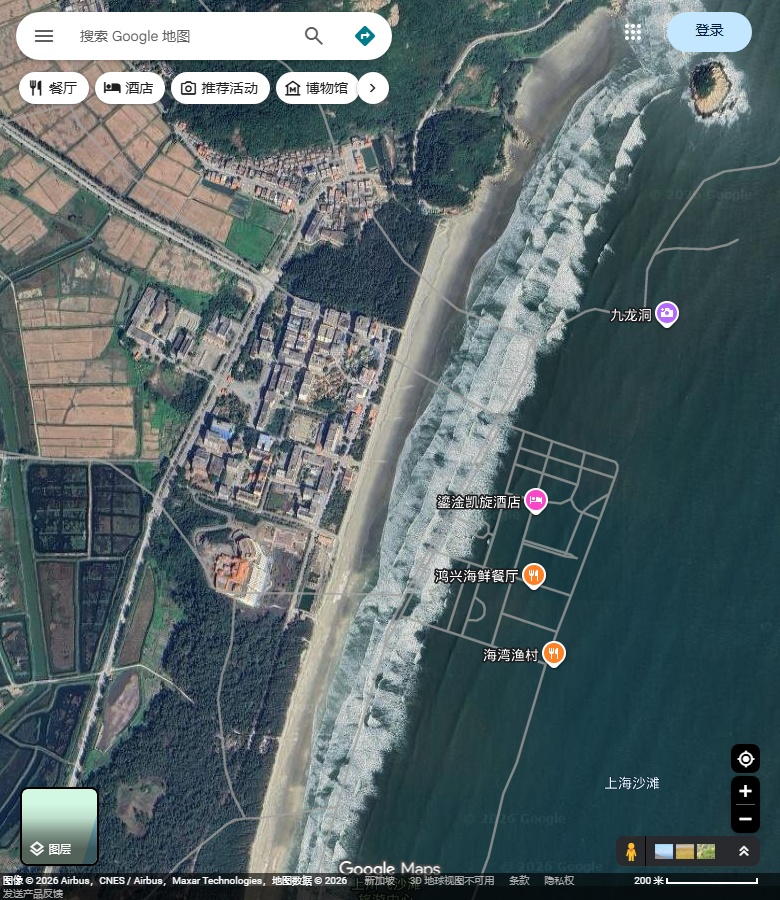Select the Street View pegman

click(x=631, y=851)
